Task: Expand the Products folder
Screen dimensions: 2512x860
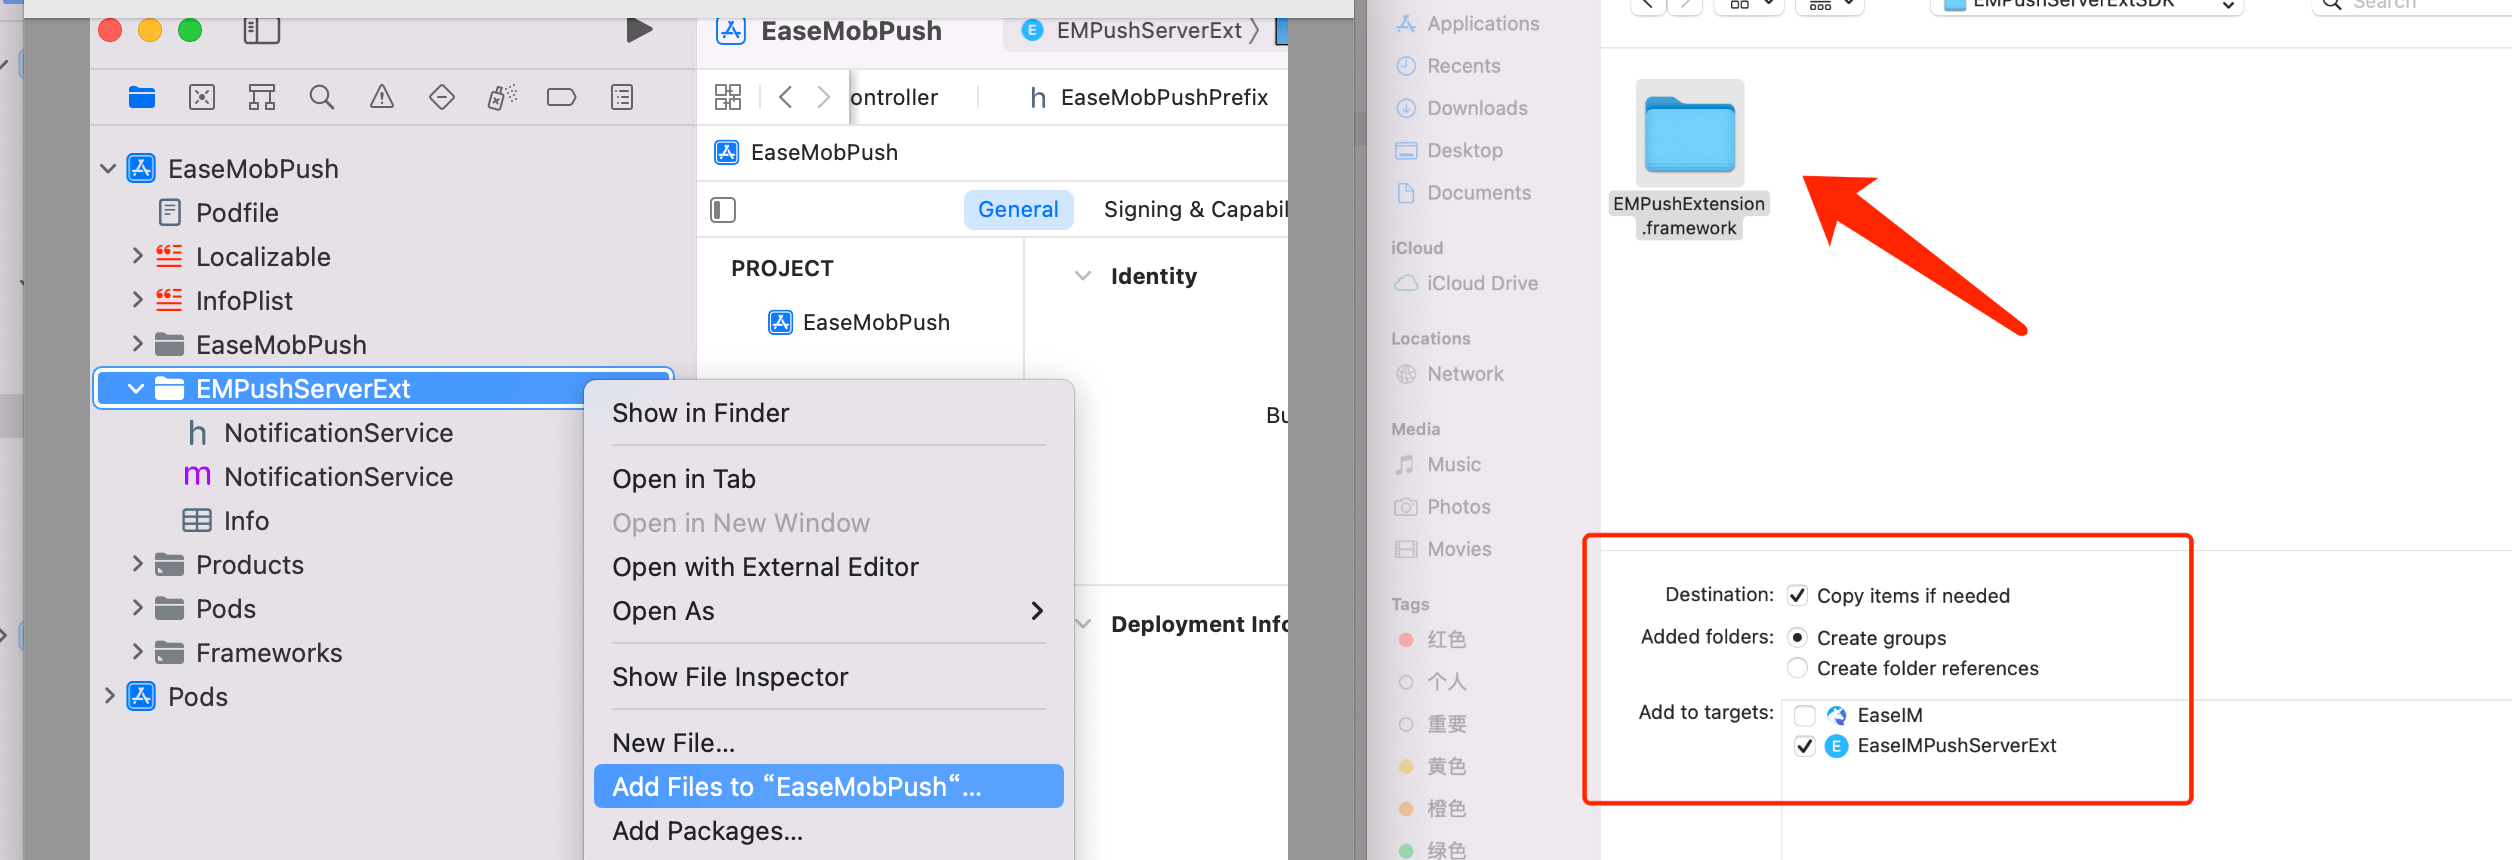Action: pos(138,565)
